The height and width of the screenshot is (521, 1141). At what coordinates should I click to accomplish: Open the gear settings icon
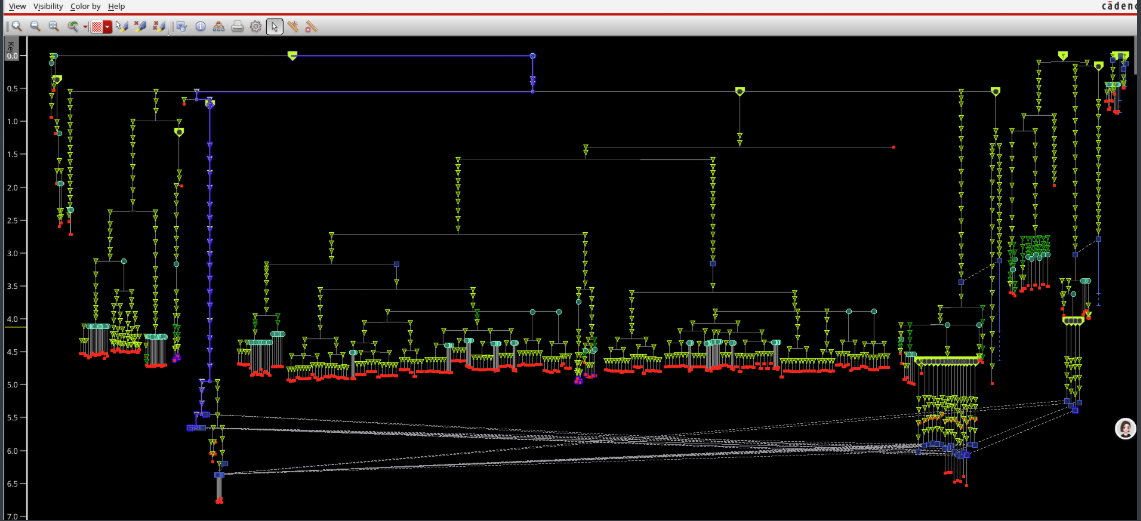pyautogui.click(x=255, y=26)
